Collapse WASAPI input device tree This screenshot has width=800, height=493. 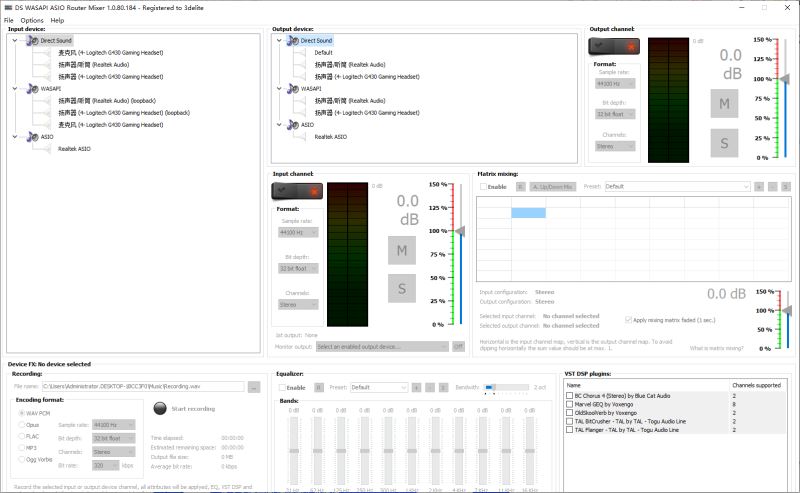pos(15,89)
